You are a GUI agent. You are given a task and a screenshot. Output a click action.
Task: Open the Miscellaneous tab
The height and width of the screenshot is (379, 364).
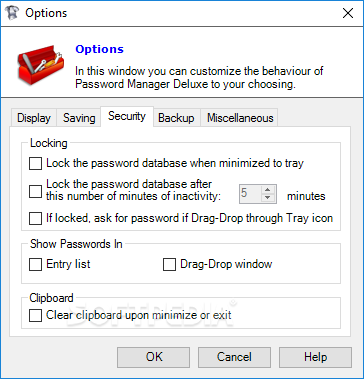click(240, 118)
